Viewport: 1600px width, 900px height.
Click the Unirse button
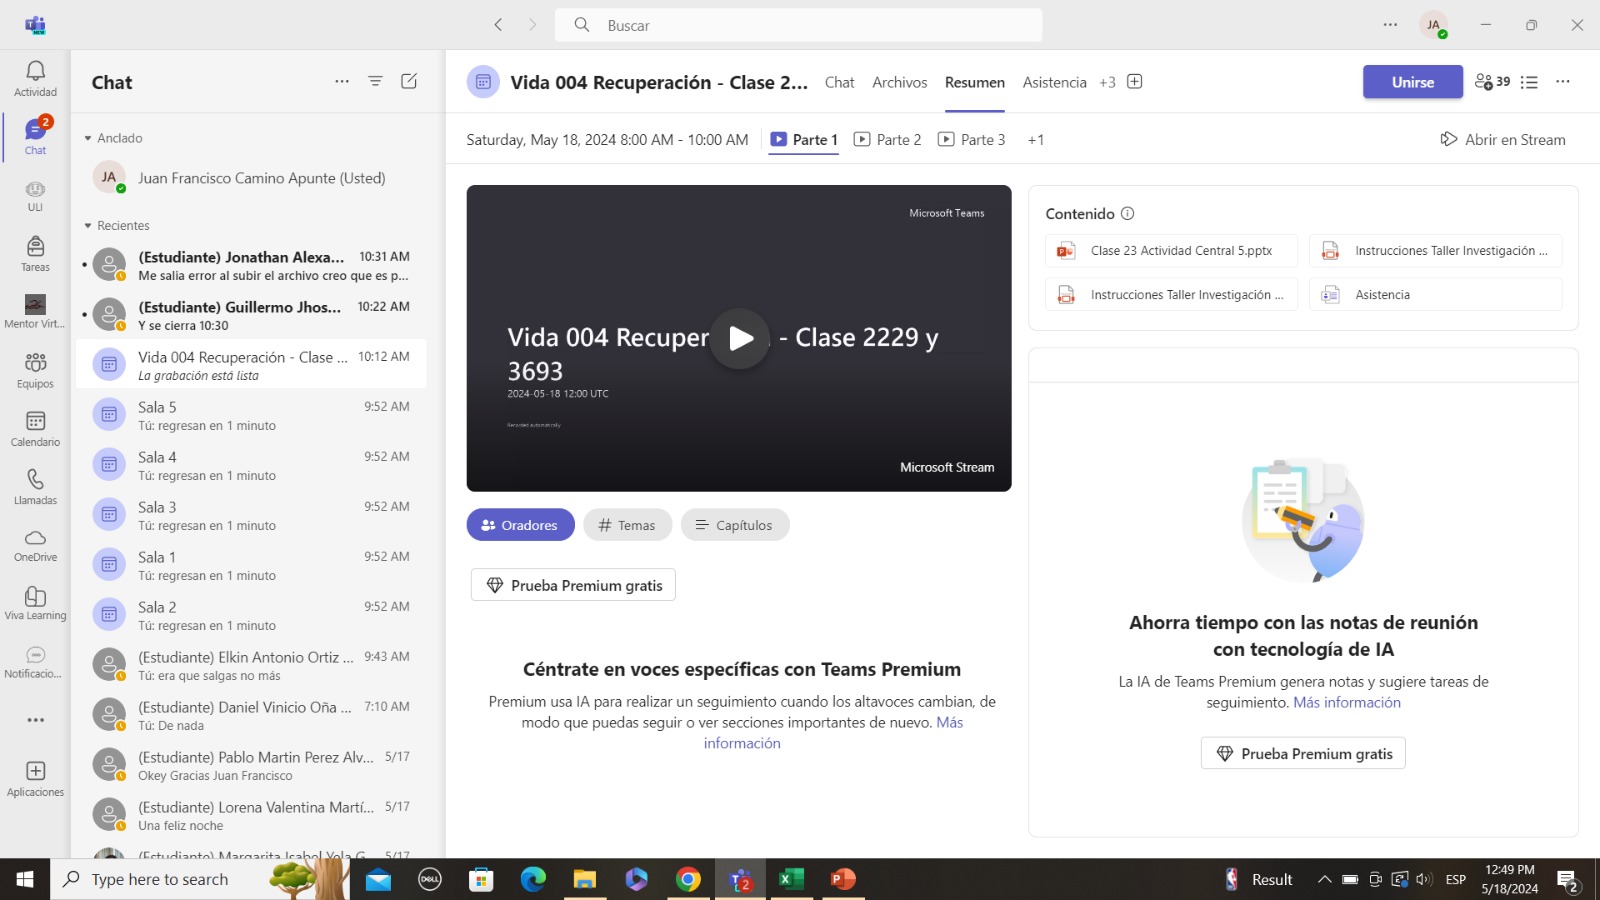click(1412, 82)
